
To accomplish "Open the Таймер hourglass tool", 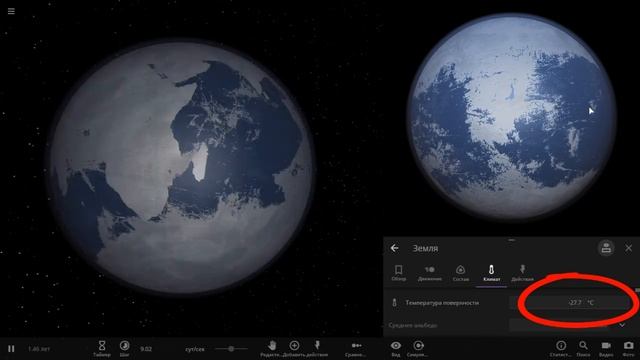I will coord(102,348).
